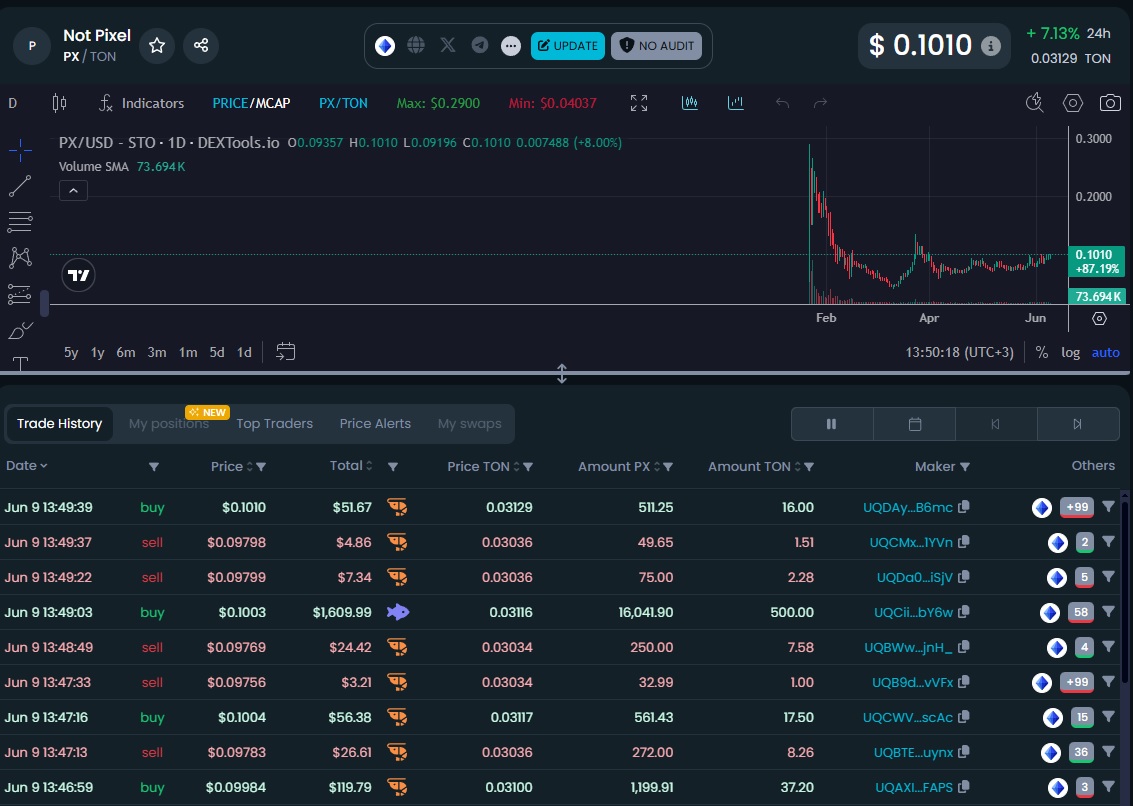
Task: Sort trades by Date column
Action: 27,466
